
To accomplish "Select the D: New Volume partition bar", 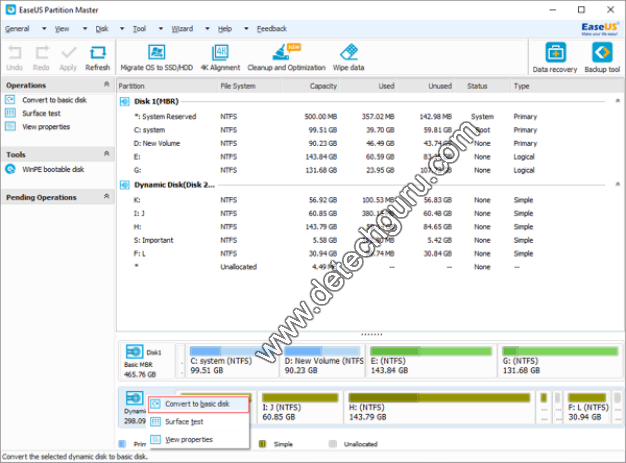I will click(x=323, y=361).
